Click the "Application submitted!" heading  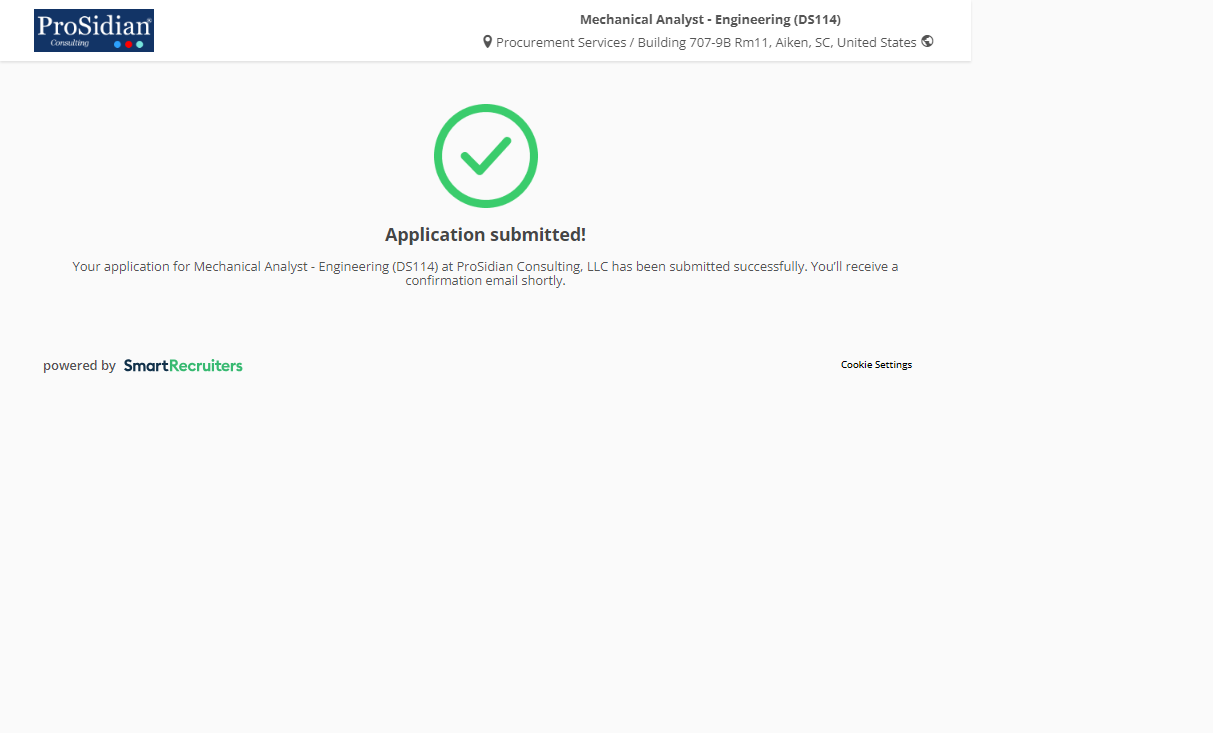tap(485, 235)
